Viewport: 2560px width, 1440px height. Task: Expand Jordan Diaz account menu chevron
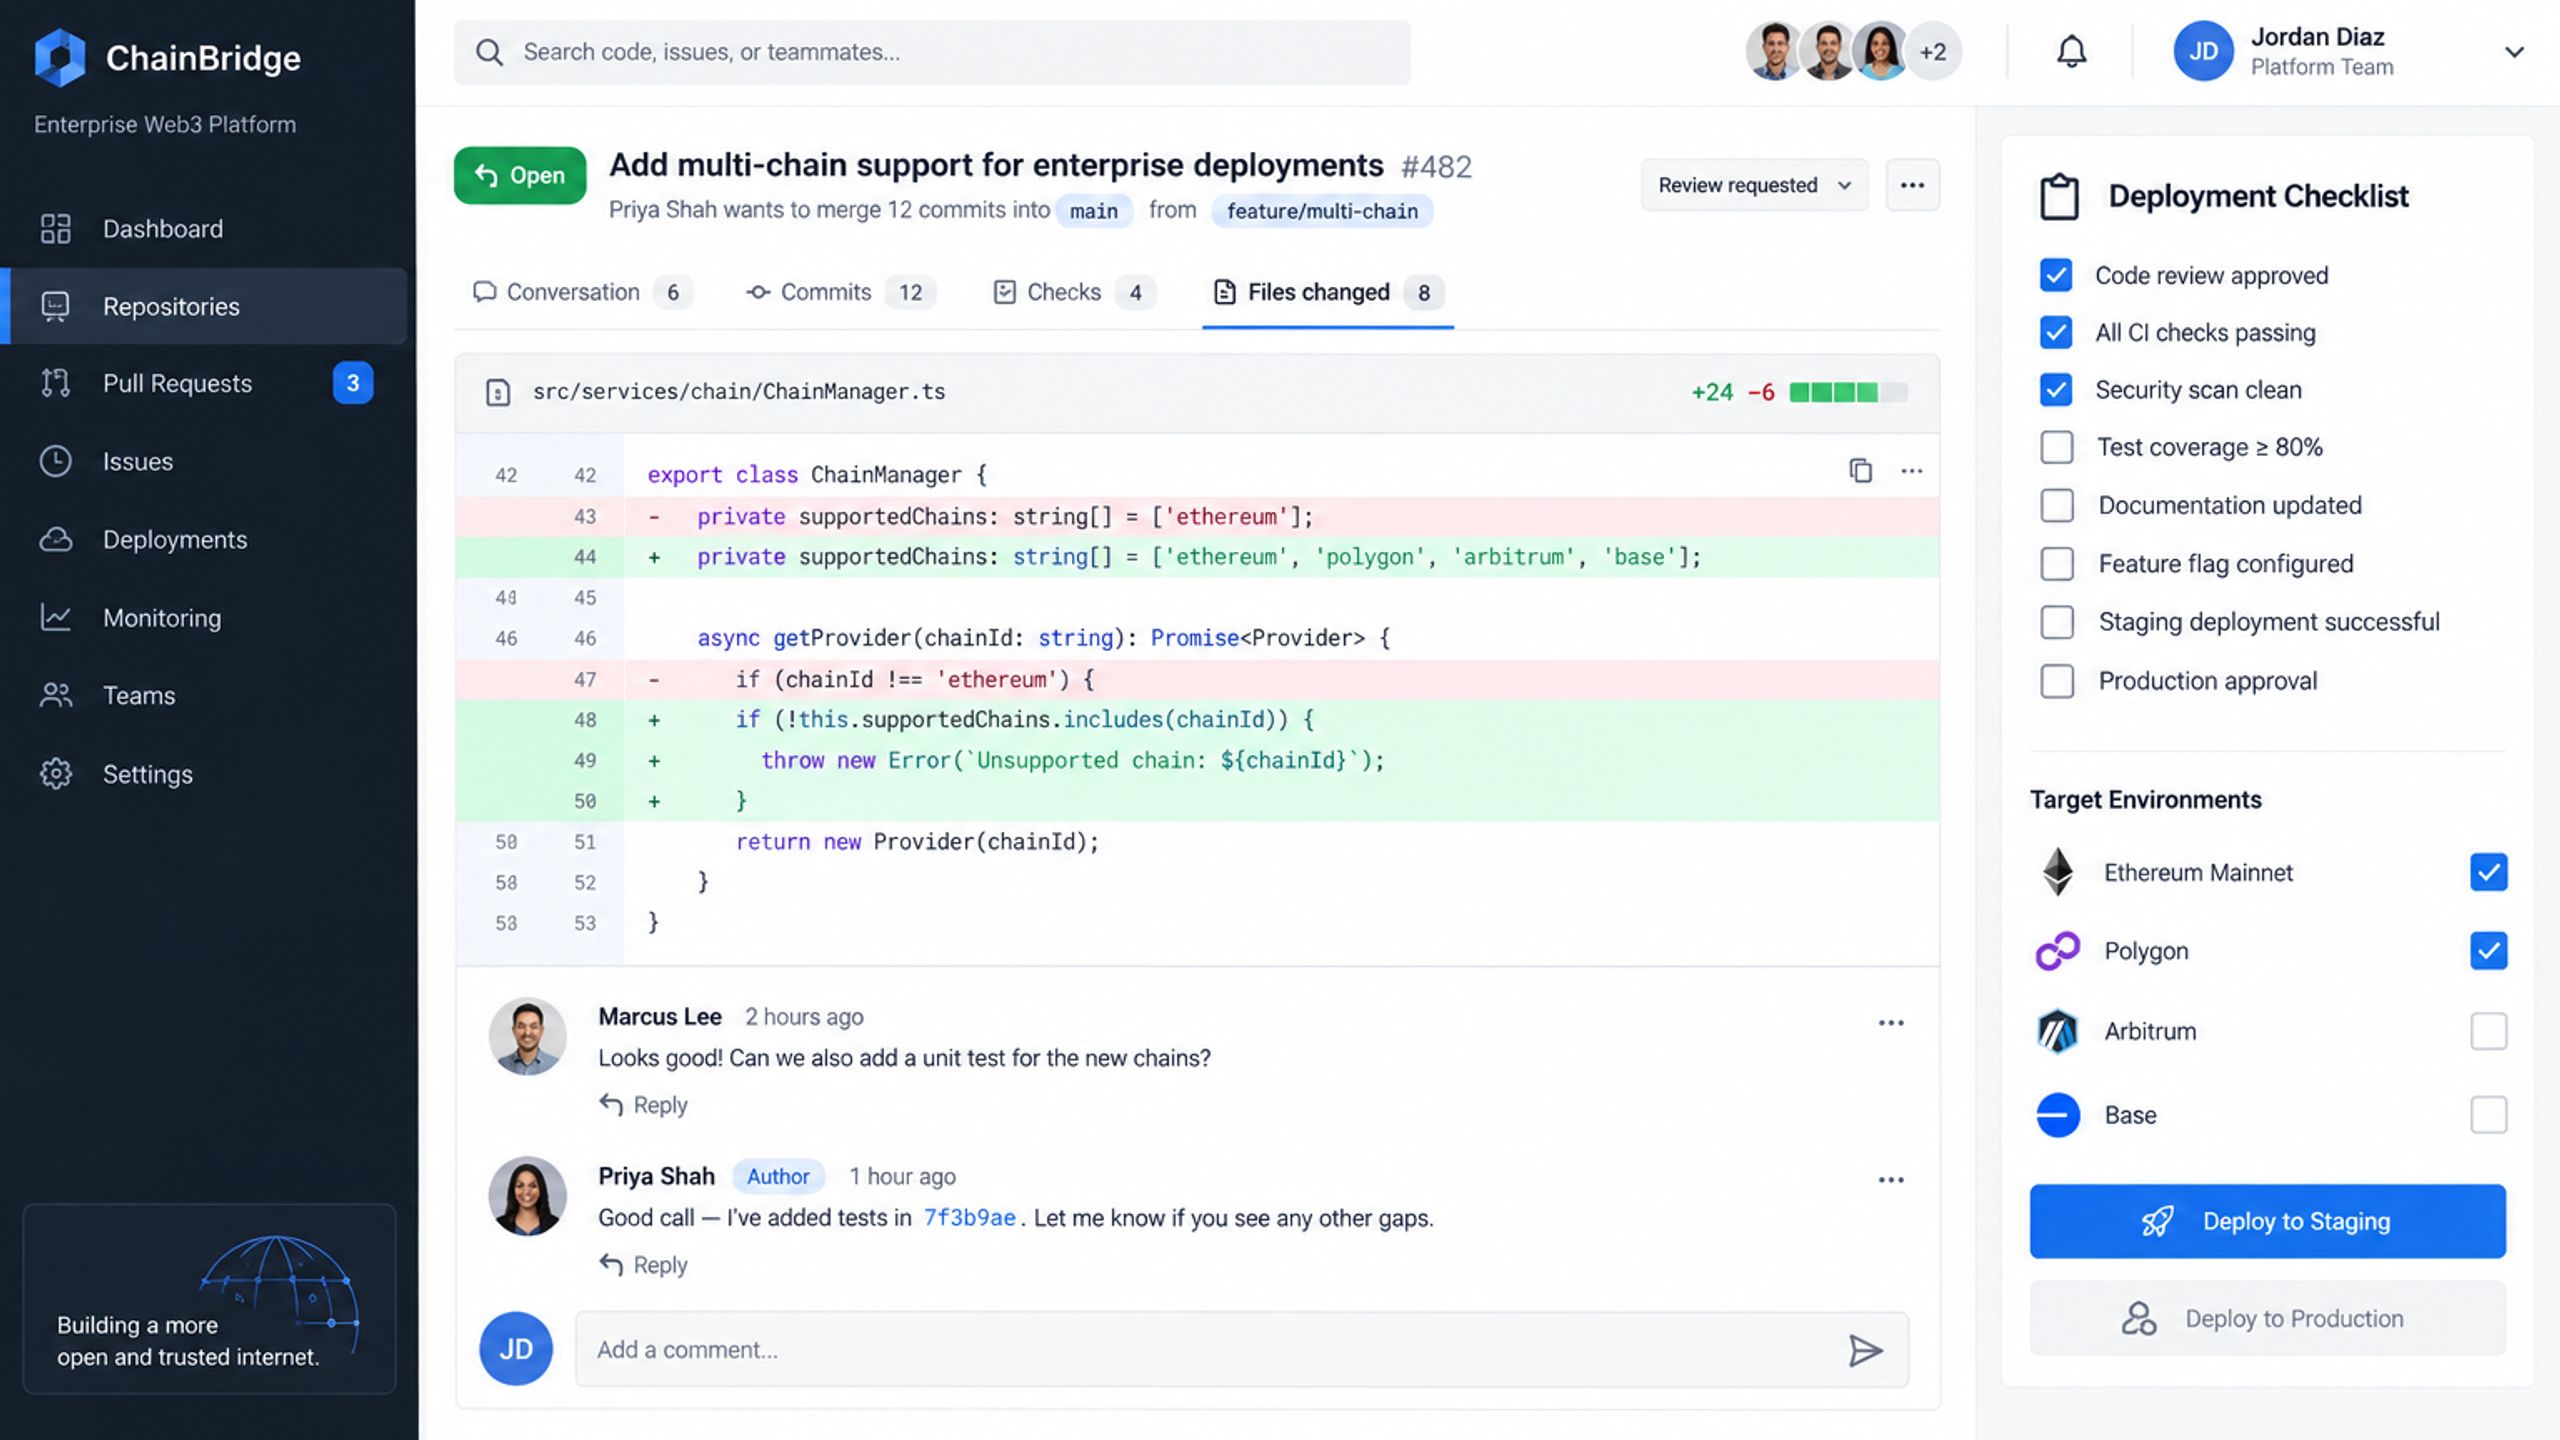coord(2514,52)
